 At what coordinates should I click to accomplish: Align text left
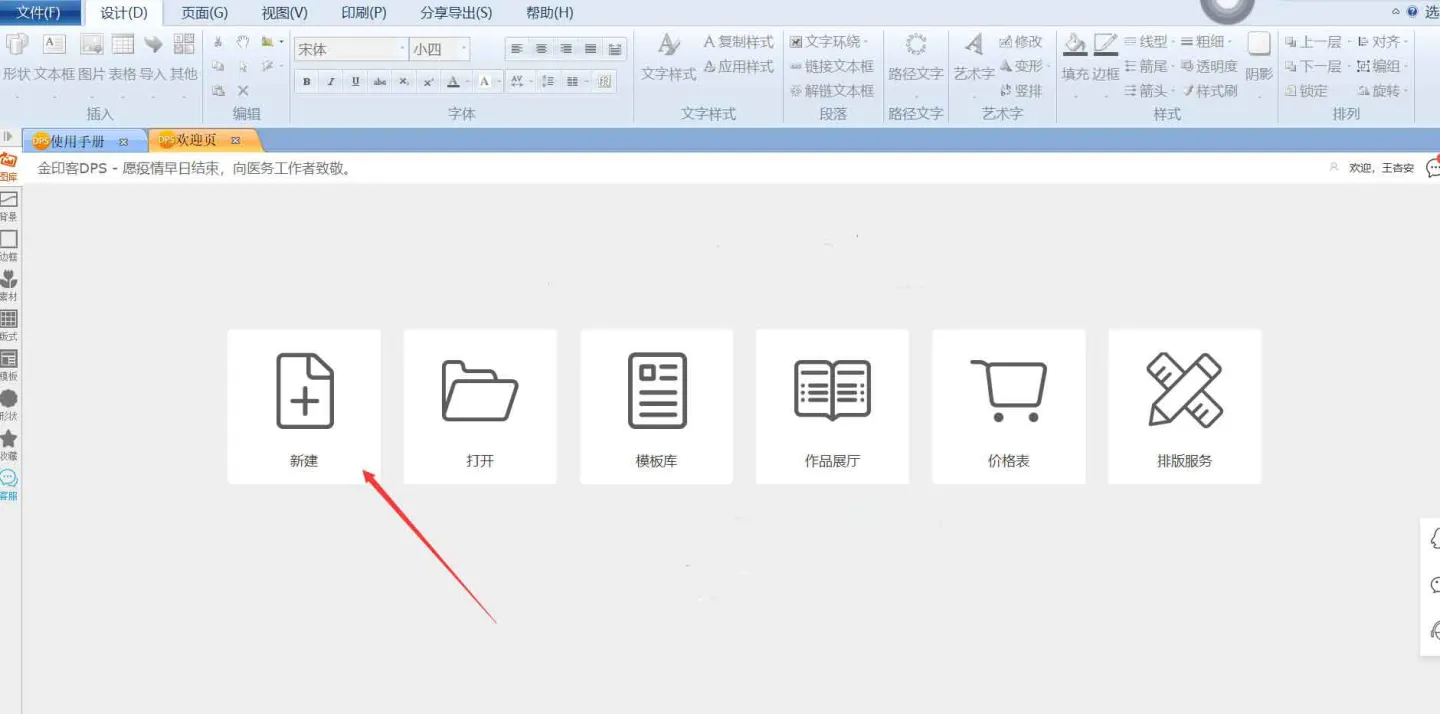[517, 48]
